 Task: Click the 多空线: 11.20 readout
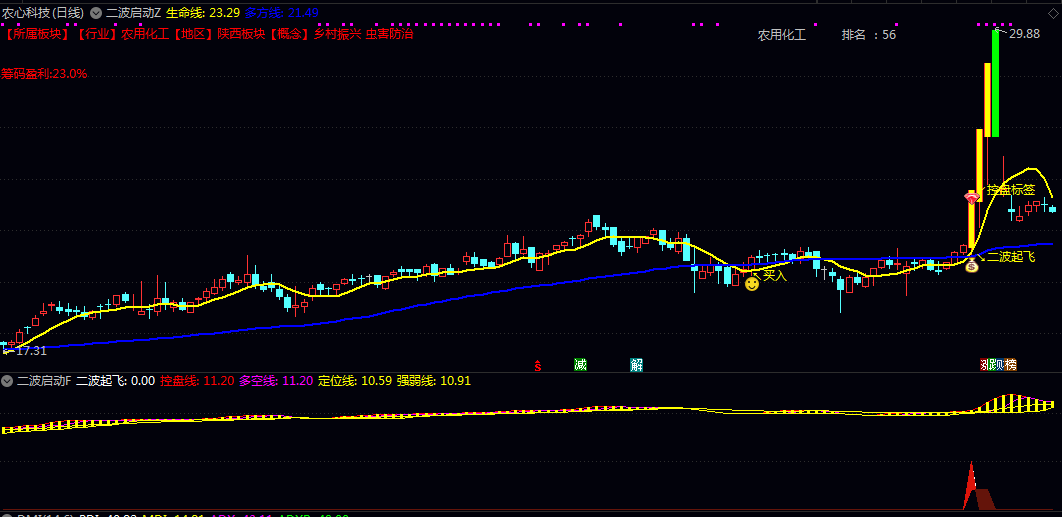276,381
